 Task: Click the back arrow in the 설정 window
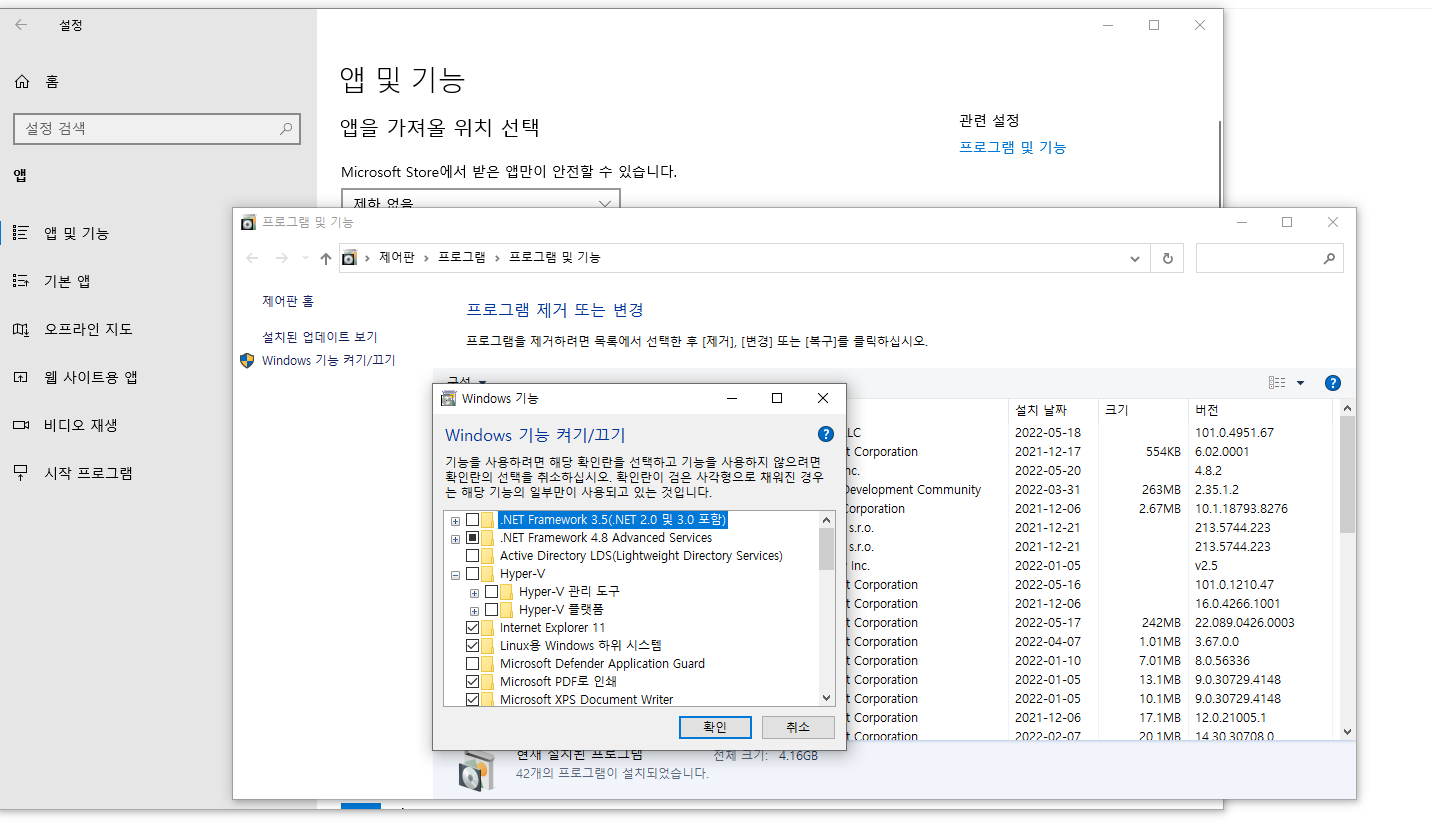(21, 25)
